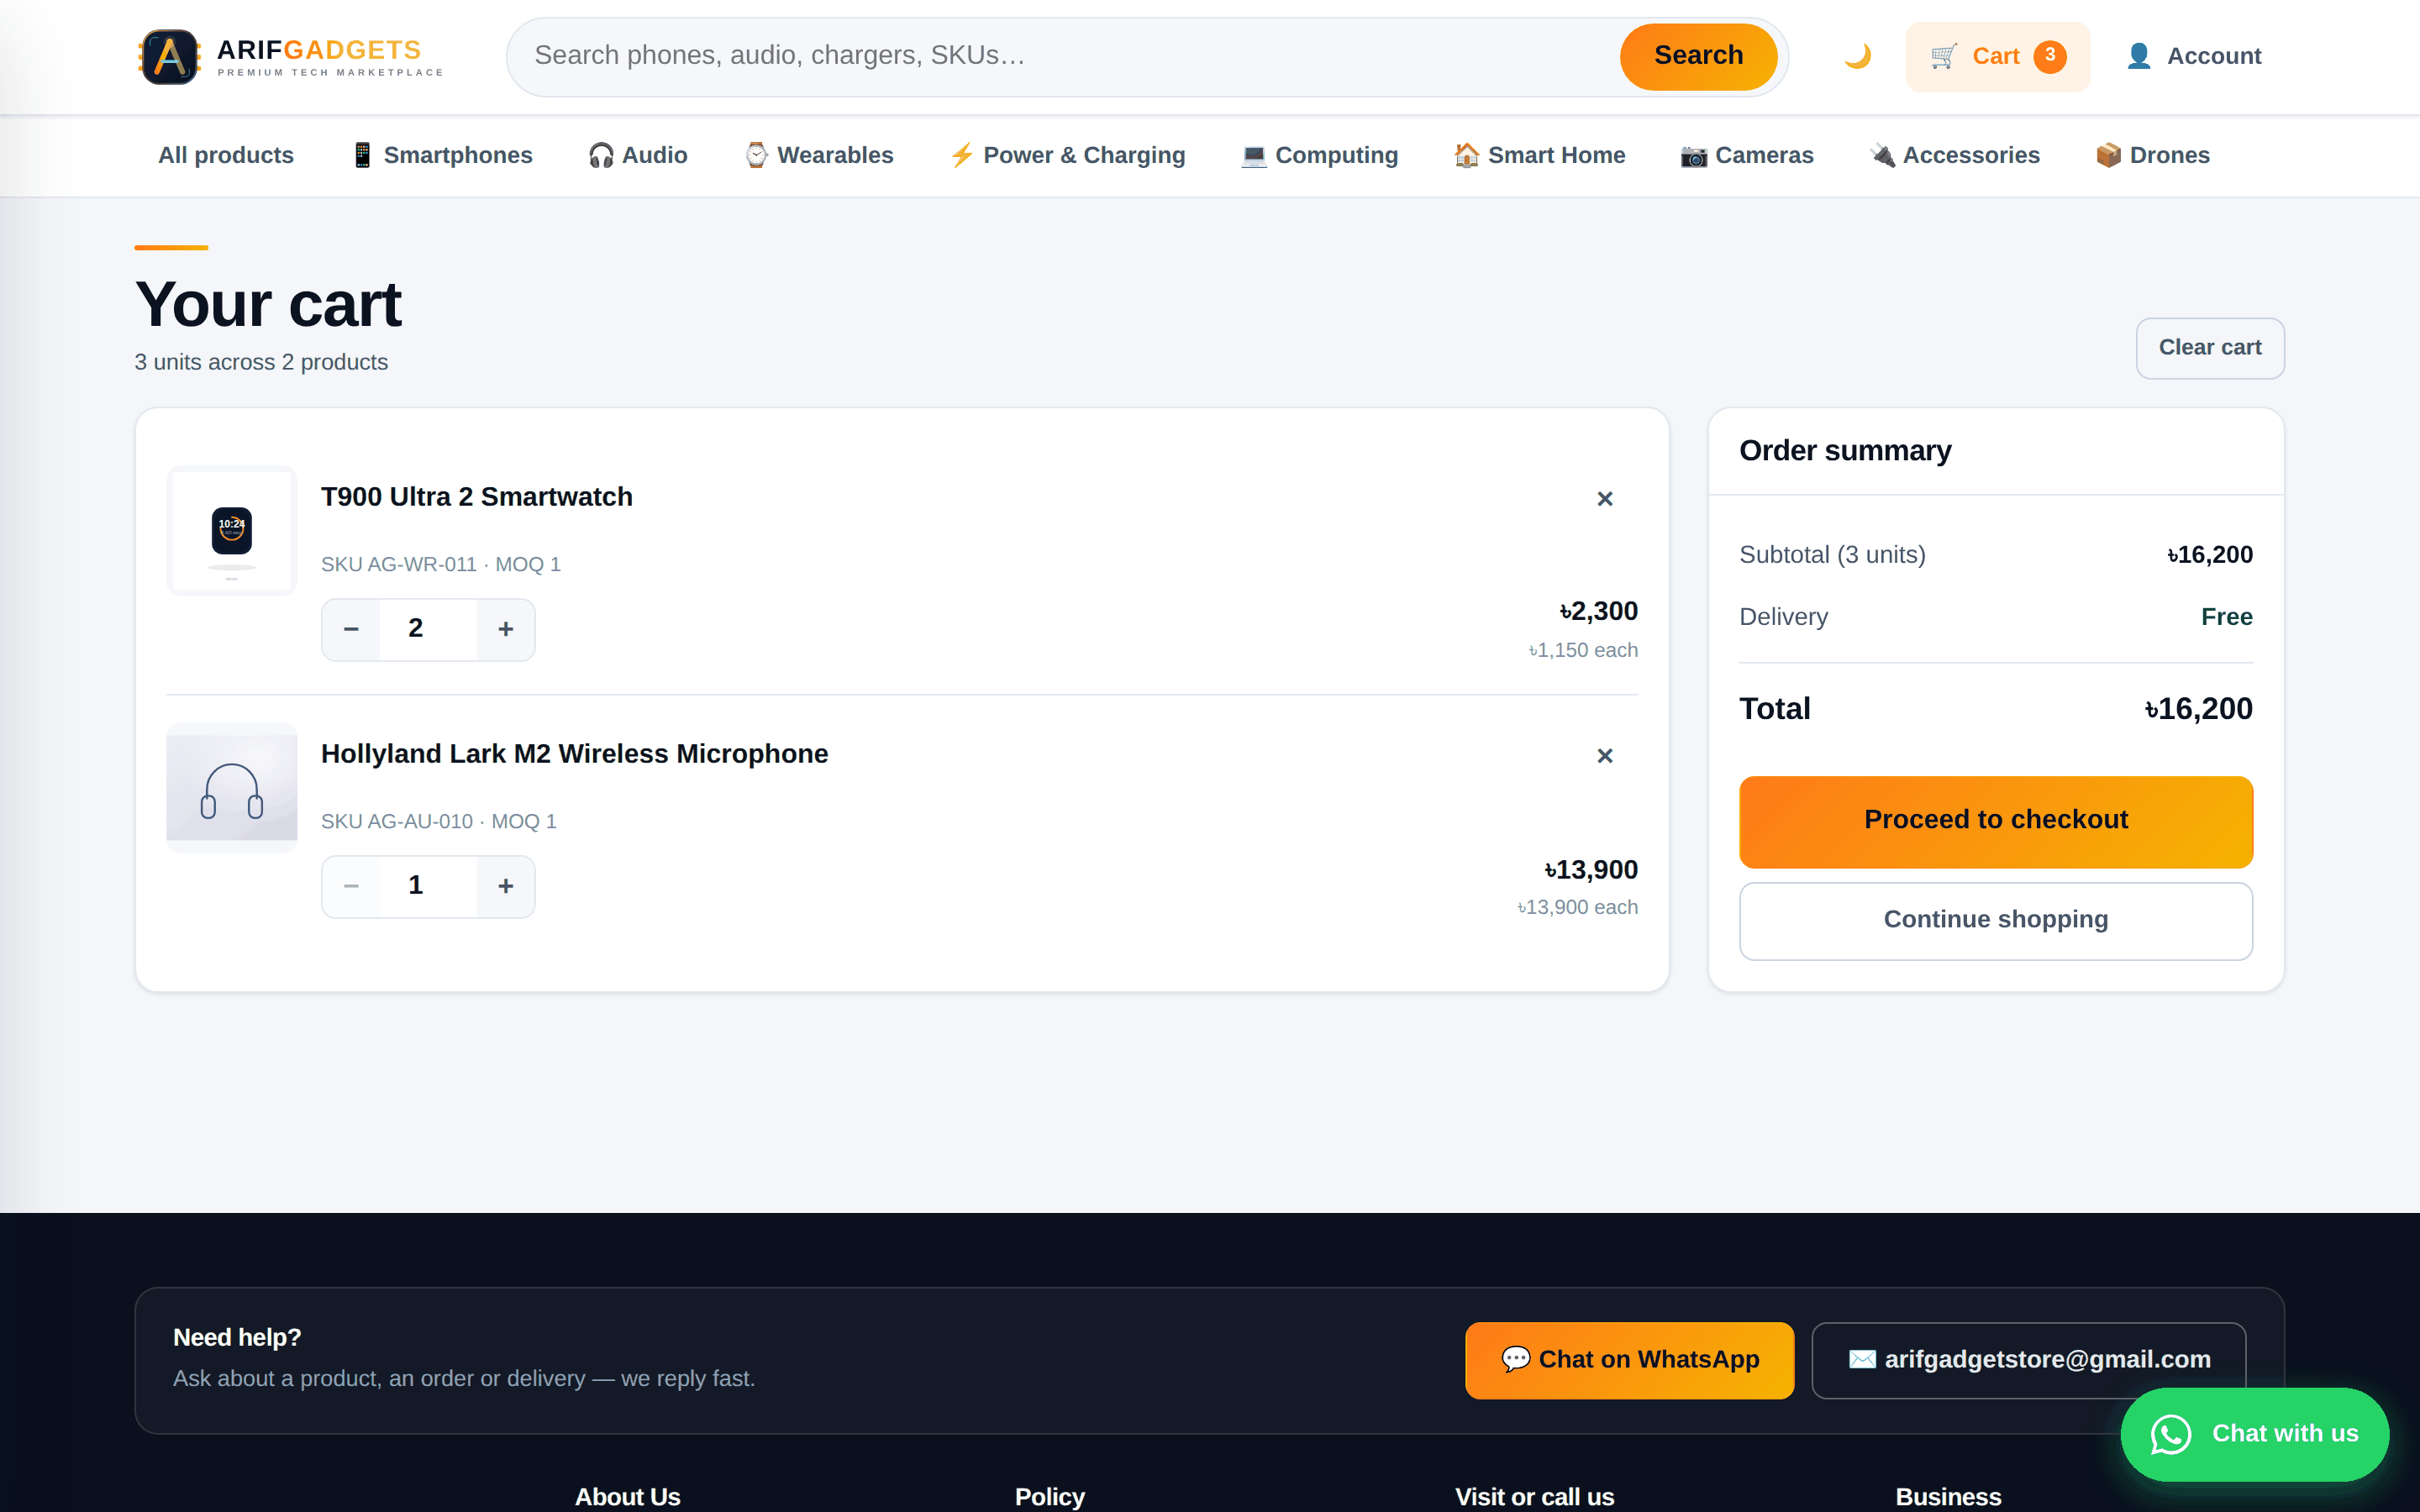Open Computing category

(1319, 155)
